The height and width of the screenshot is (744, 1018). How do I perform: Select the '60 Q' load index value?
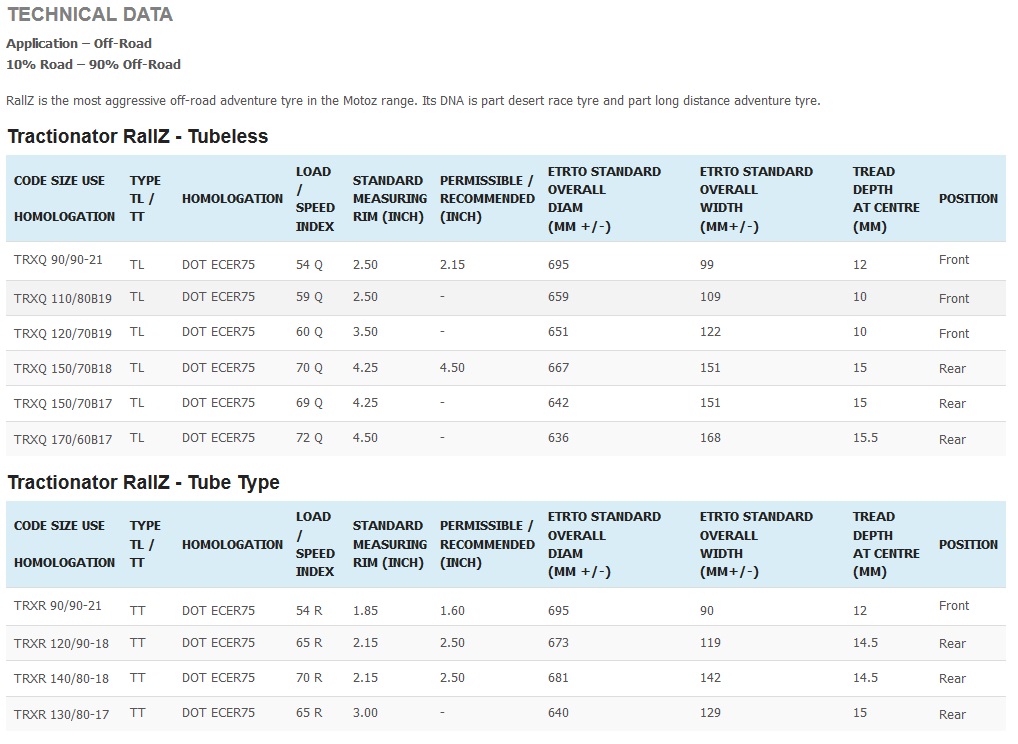(310, 332)
